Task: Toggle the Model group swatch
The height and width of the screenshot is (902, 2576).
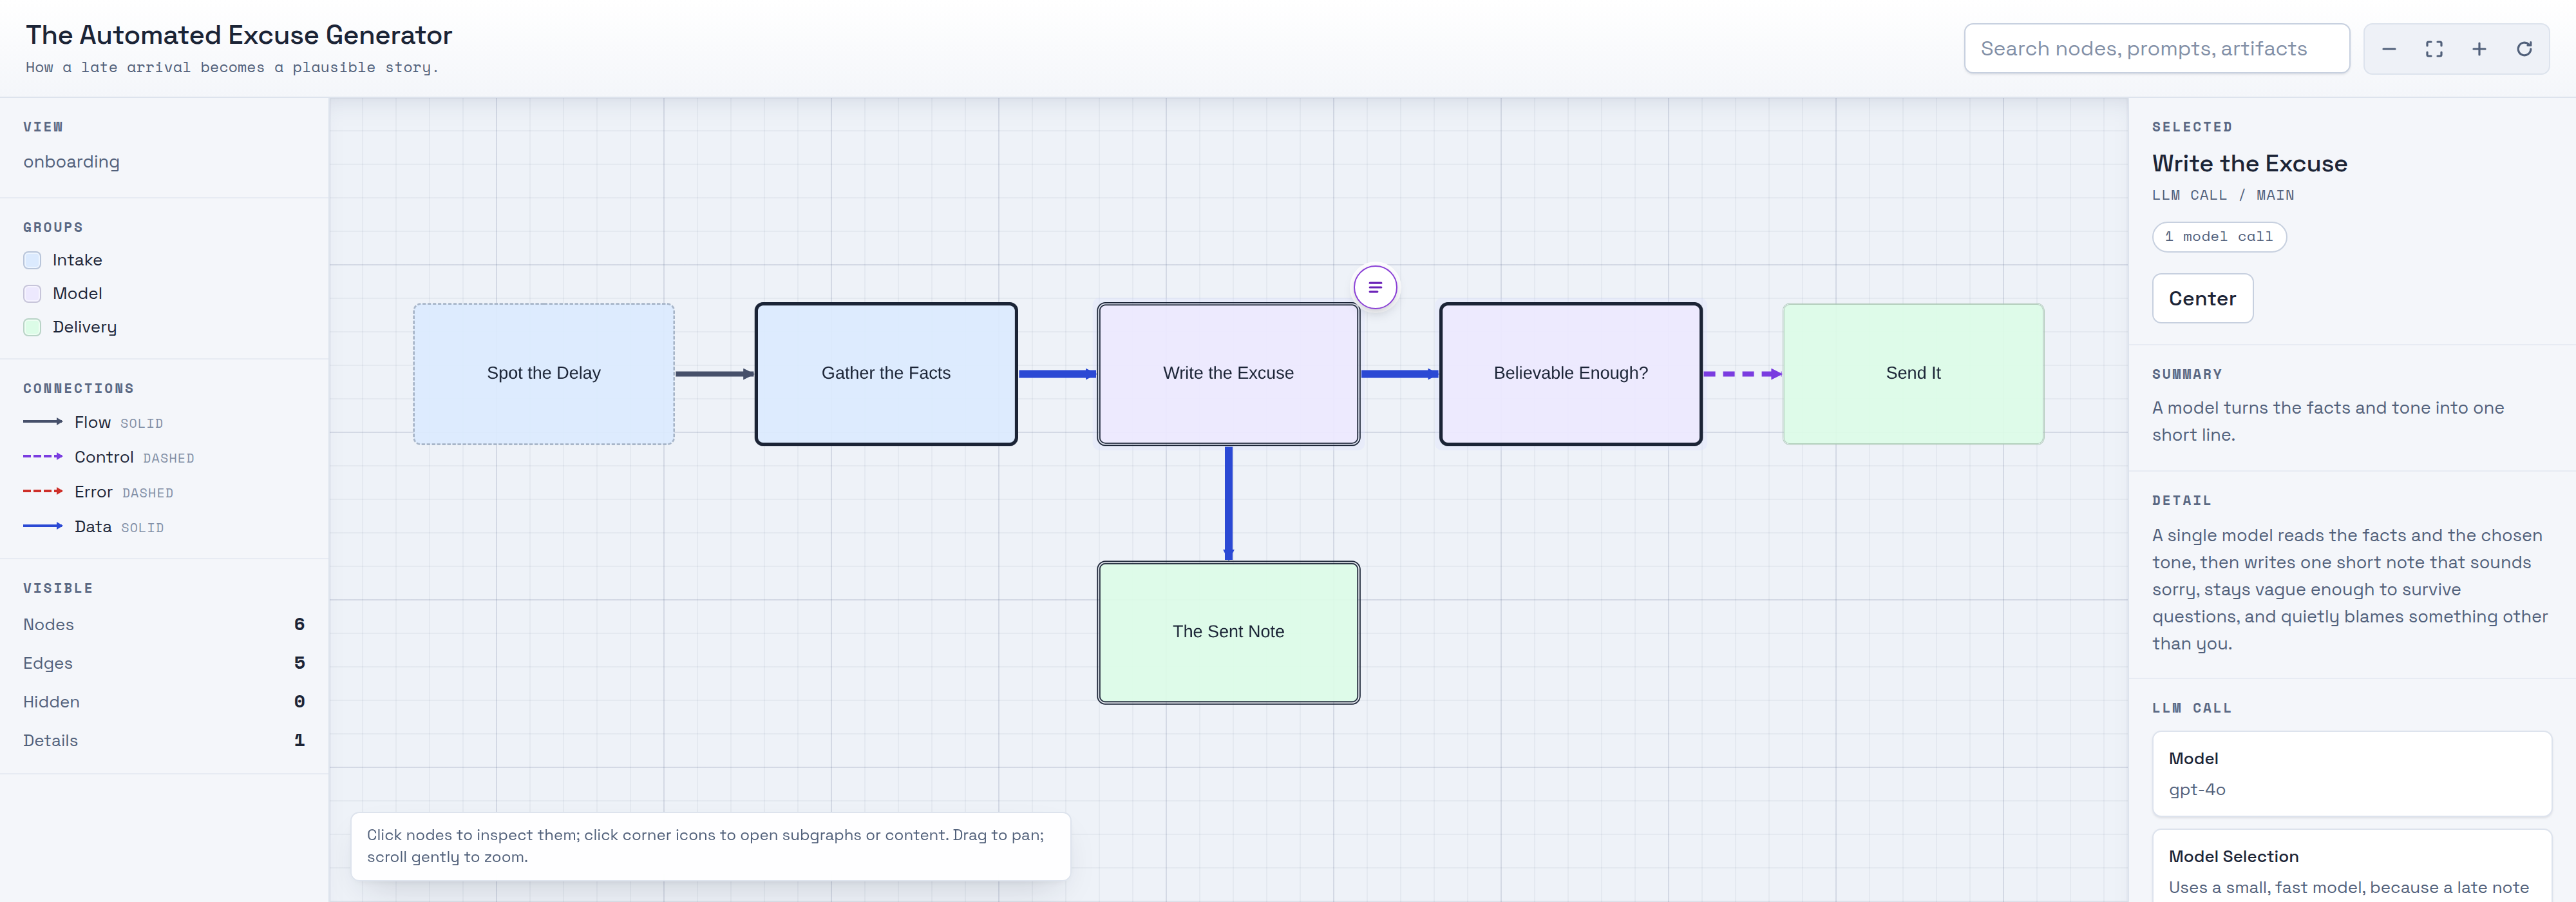Action: coord(32,293)
